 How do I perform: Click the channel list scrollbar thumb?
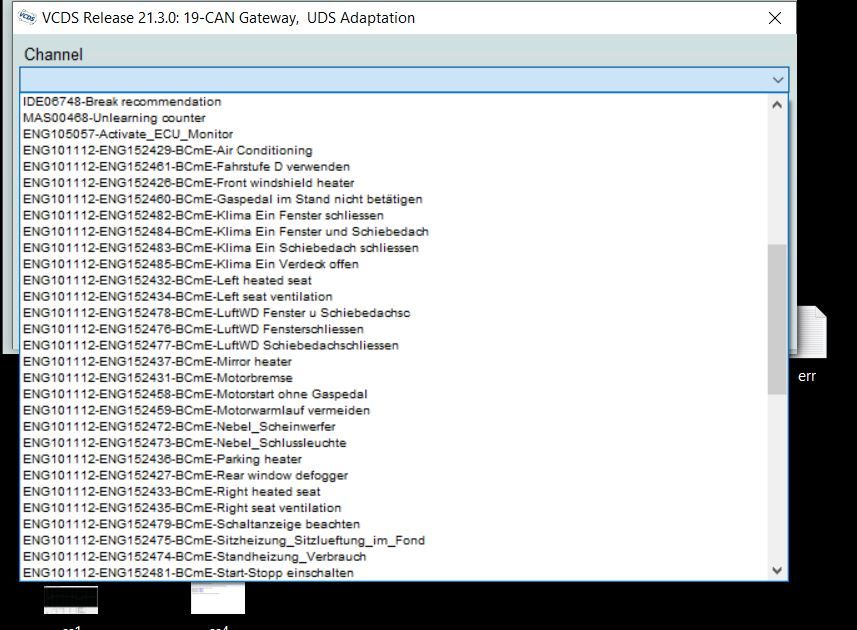pyautogui.click(x=777, y=319)
